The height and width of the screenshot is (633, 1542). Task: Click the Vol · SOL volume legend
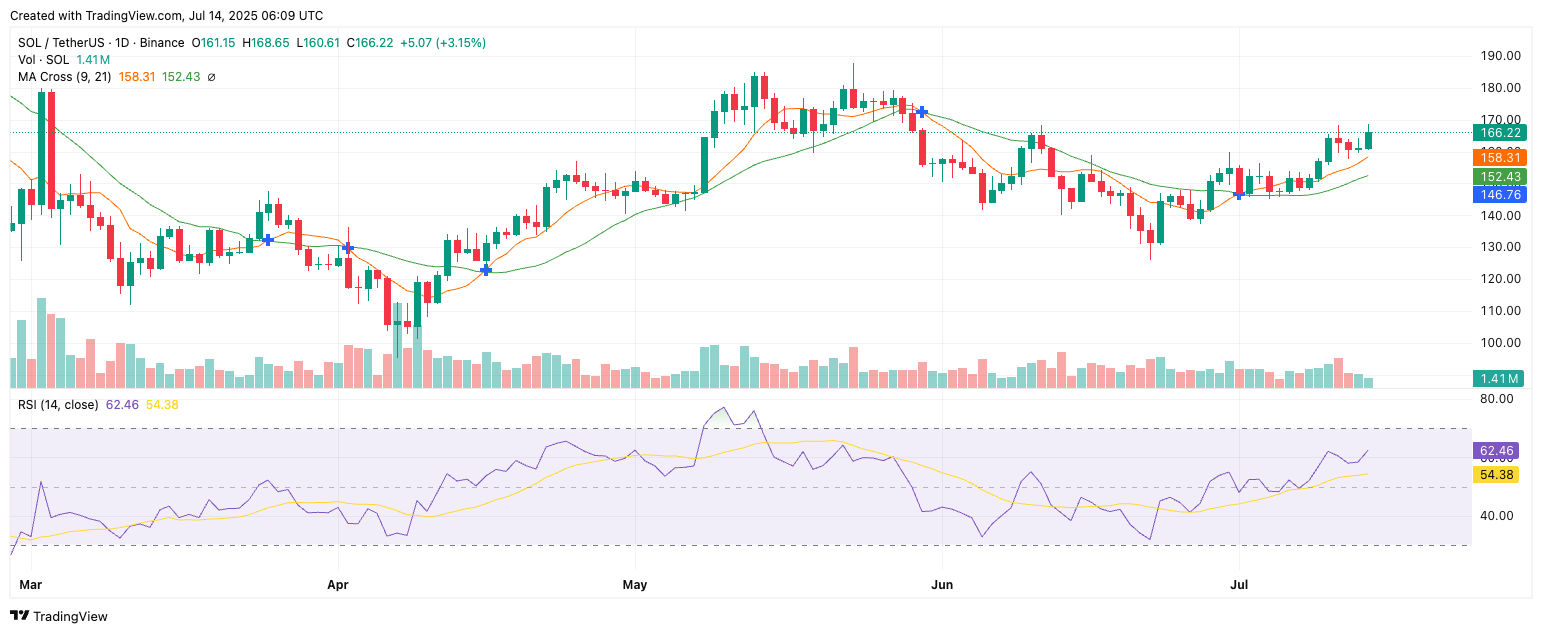tap(44, 60)
